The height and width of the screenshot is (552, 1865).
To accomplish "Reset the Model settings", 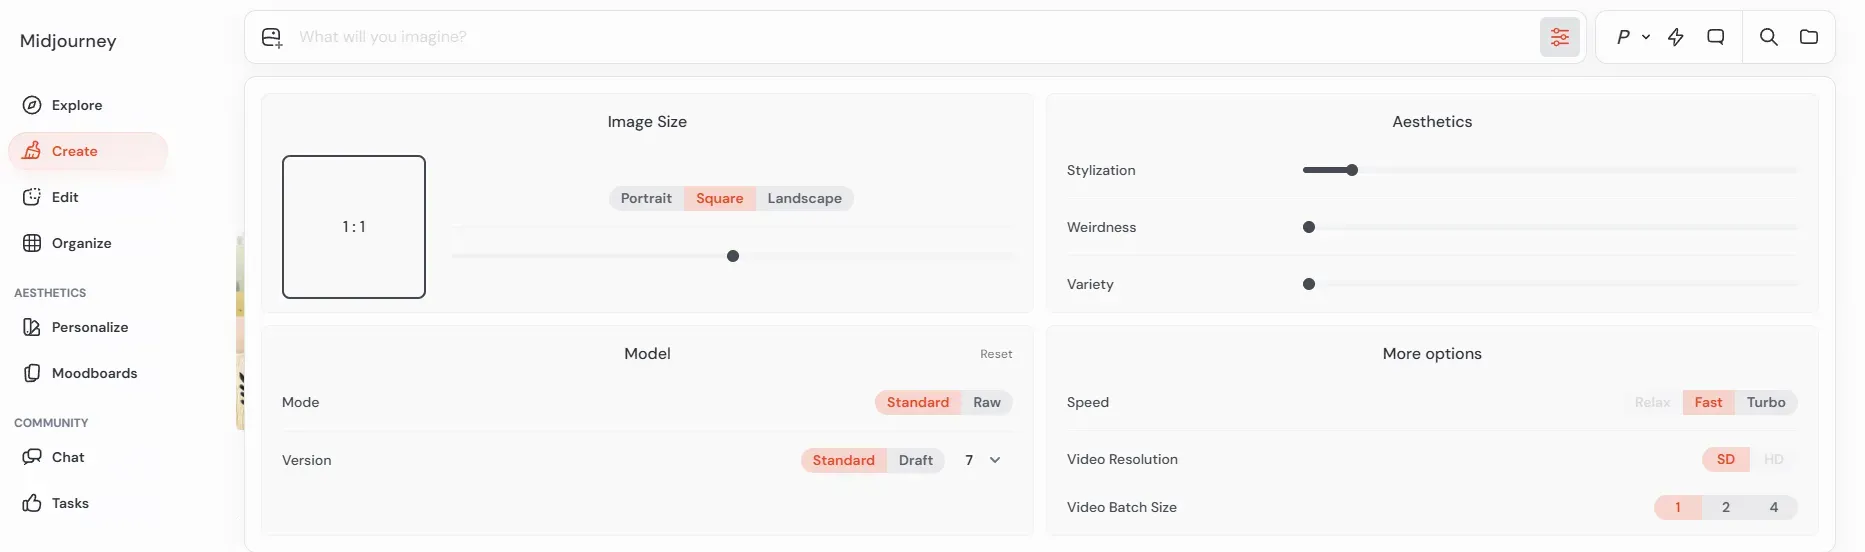I will click(995, 354).
